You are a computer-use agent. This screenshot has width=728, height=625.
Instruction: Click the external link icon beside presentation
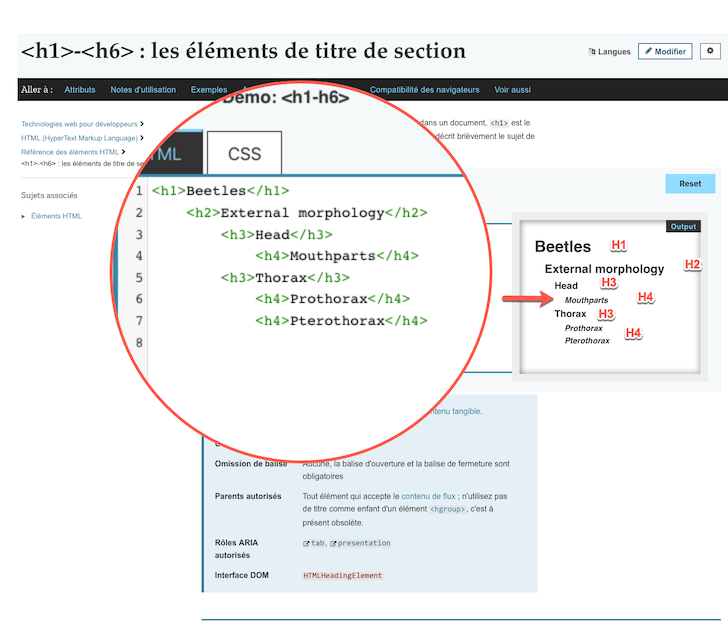tap(334, 543)
